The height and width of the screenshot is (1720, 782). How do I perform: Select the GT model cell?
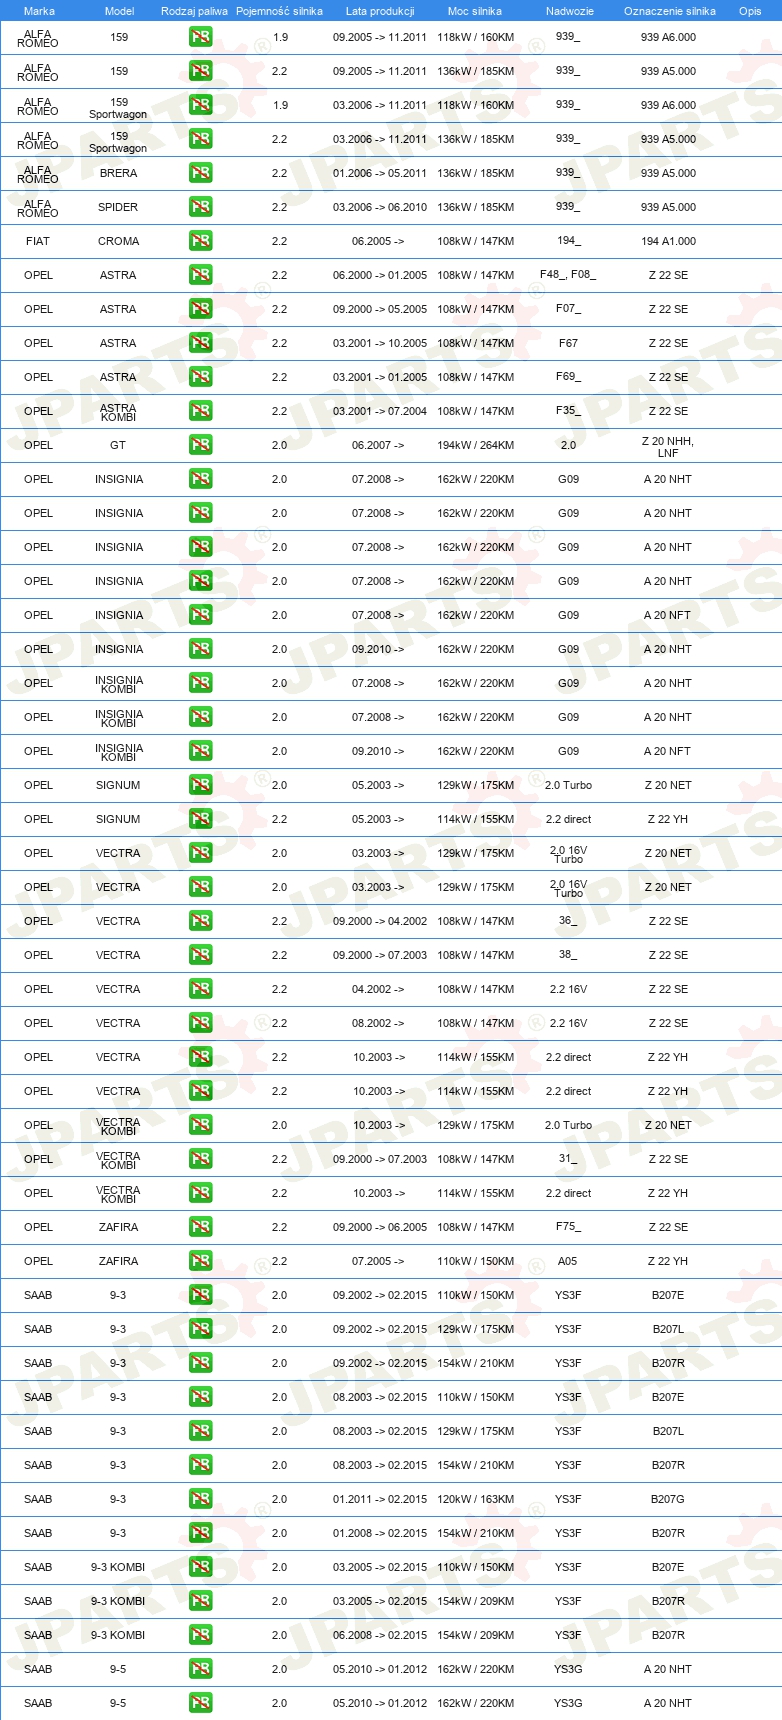pyautogui.click(x=118, y=445)
